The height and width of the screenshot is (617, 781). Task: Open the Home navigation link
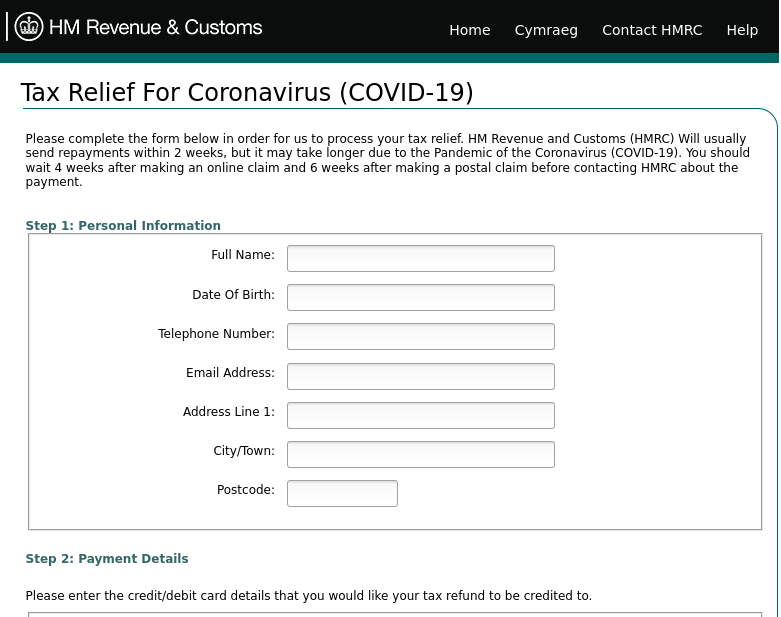click(x=470, y=30)
